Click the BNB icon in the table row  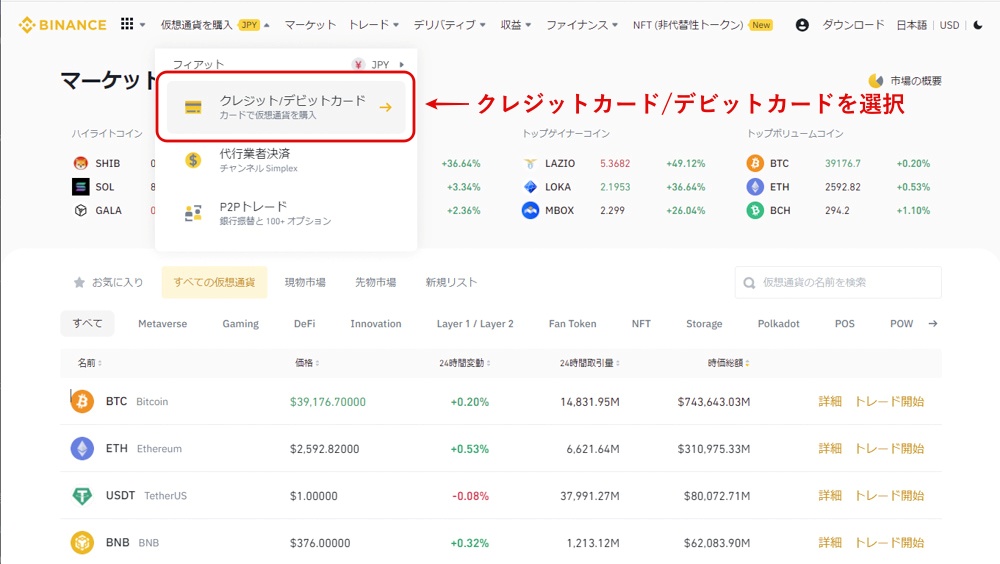tap(82, 543)
